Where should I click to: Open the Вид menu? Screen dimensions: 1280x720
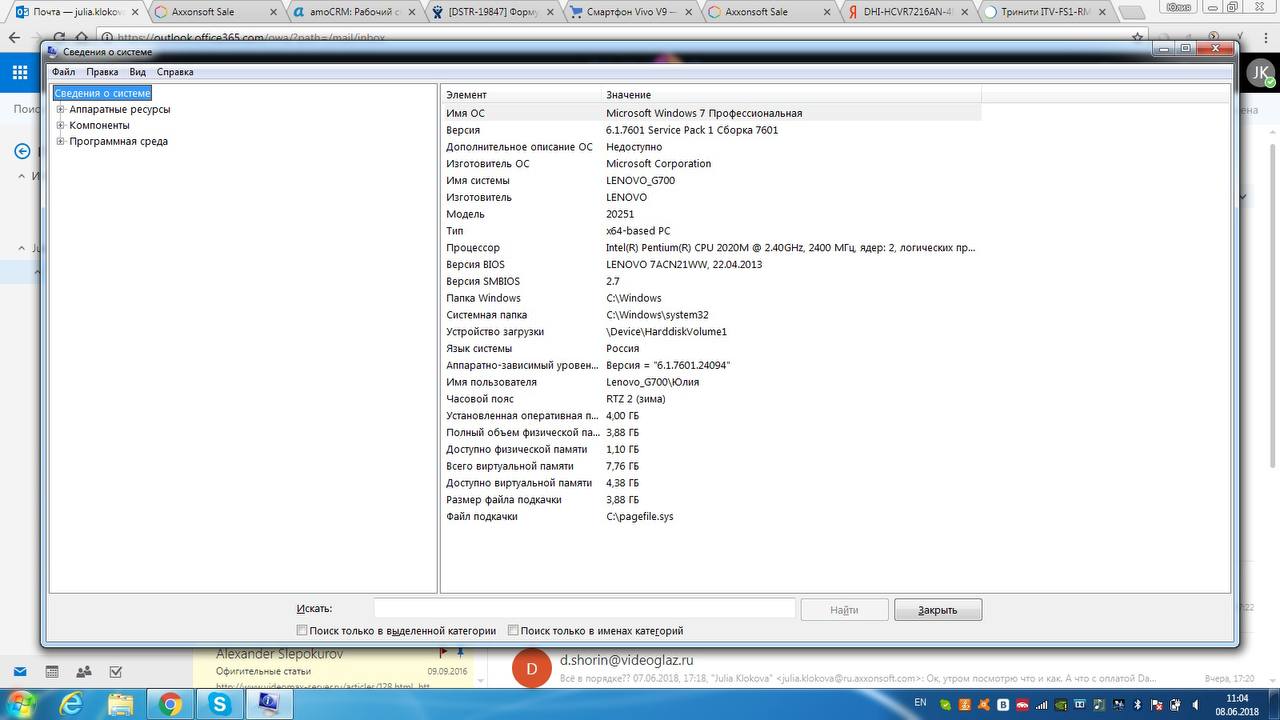[138, 72]
